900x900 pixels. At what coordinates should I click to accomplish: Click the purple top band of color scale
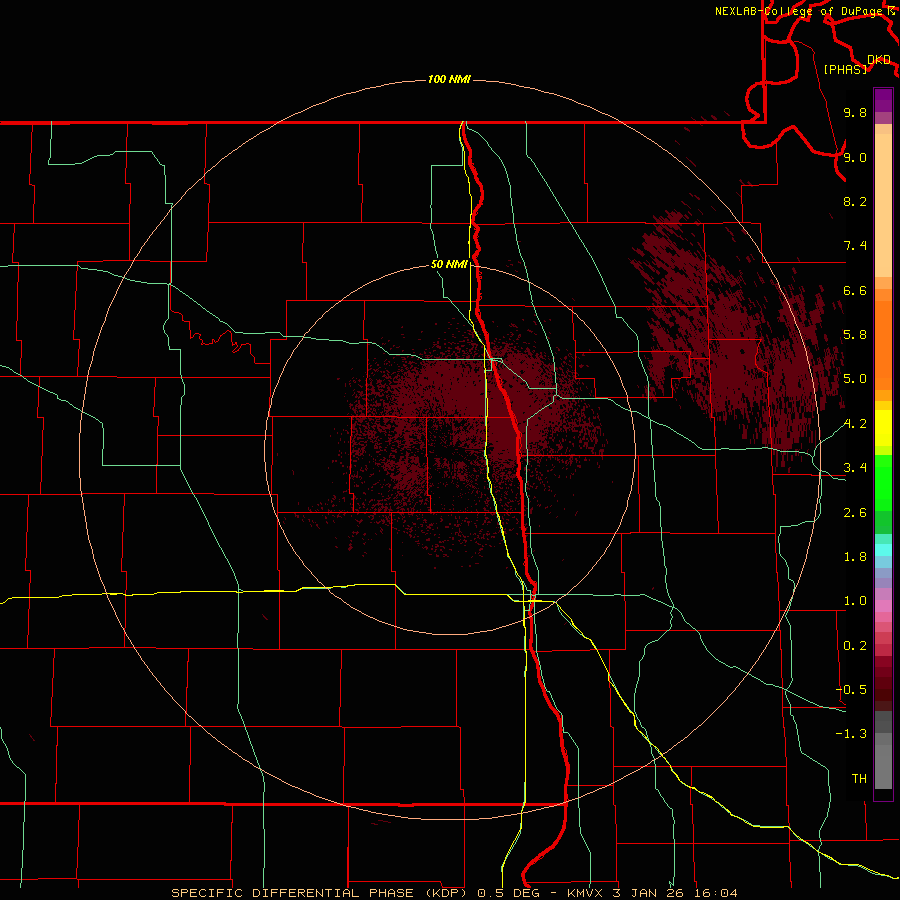(x=883, y=100)
